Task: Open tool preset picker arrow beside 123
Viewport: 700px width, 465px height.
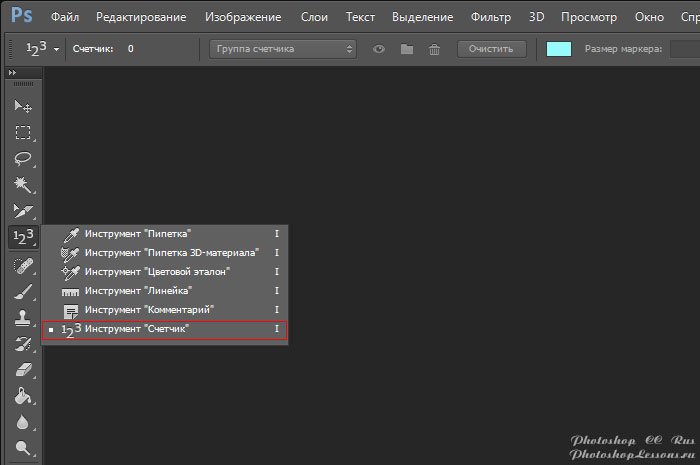Action: (x=57, y=49)
